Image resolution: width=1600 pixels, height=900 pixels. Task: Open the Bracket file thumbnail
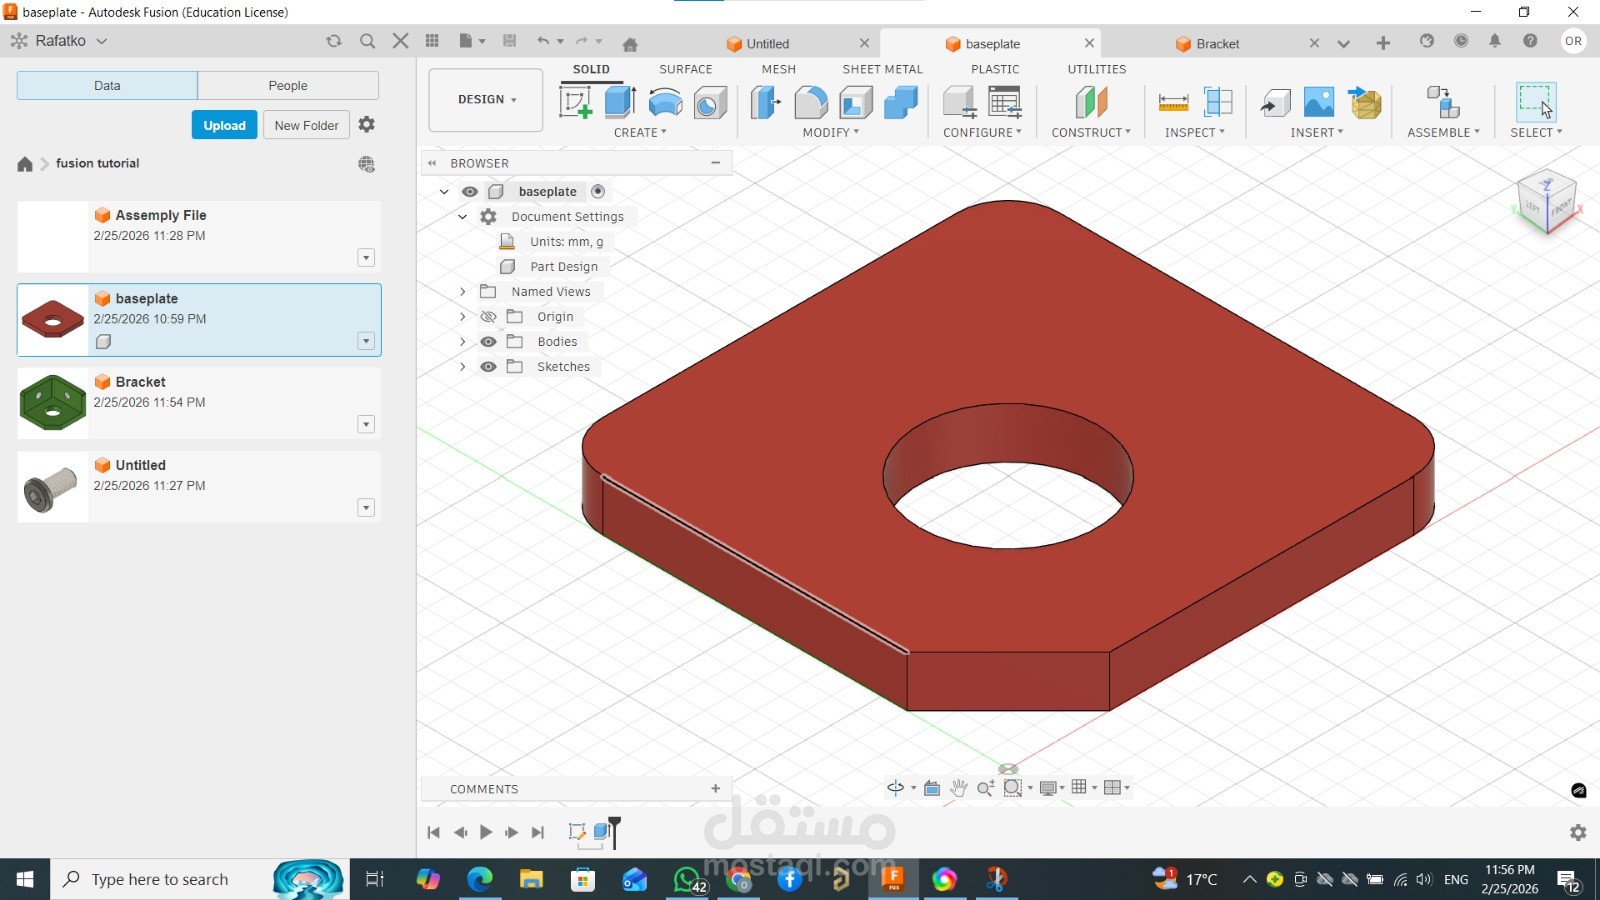point(53,403)
